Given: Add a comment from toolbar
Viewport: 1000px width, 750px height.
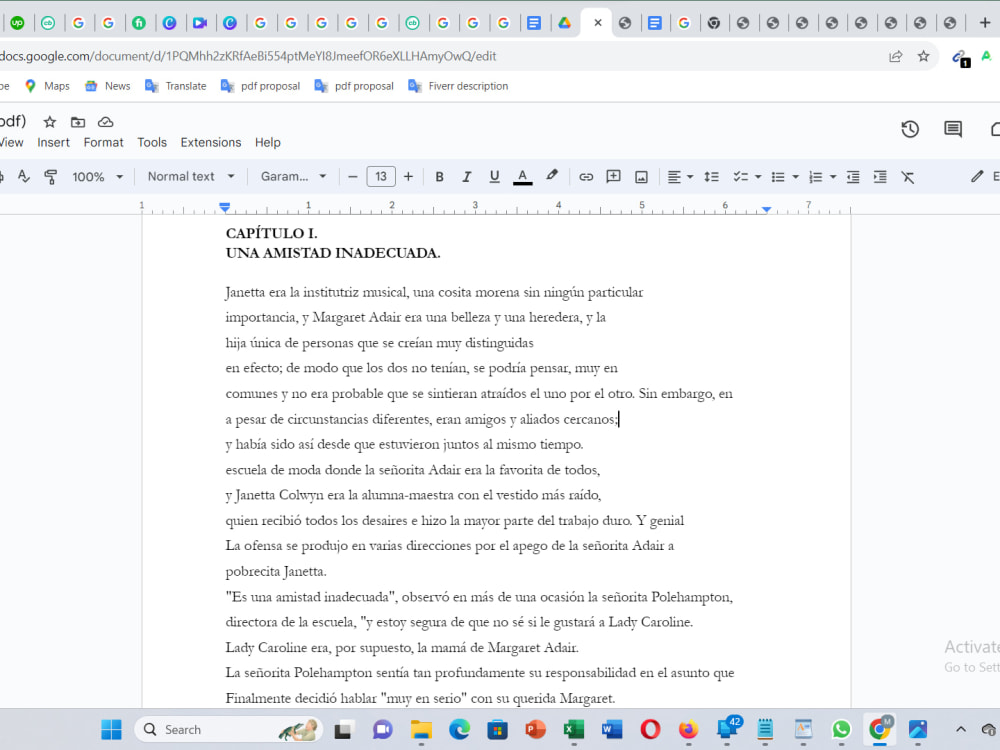Looking at the screenshot, I should (614, 177).
